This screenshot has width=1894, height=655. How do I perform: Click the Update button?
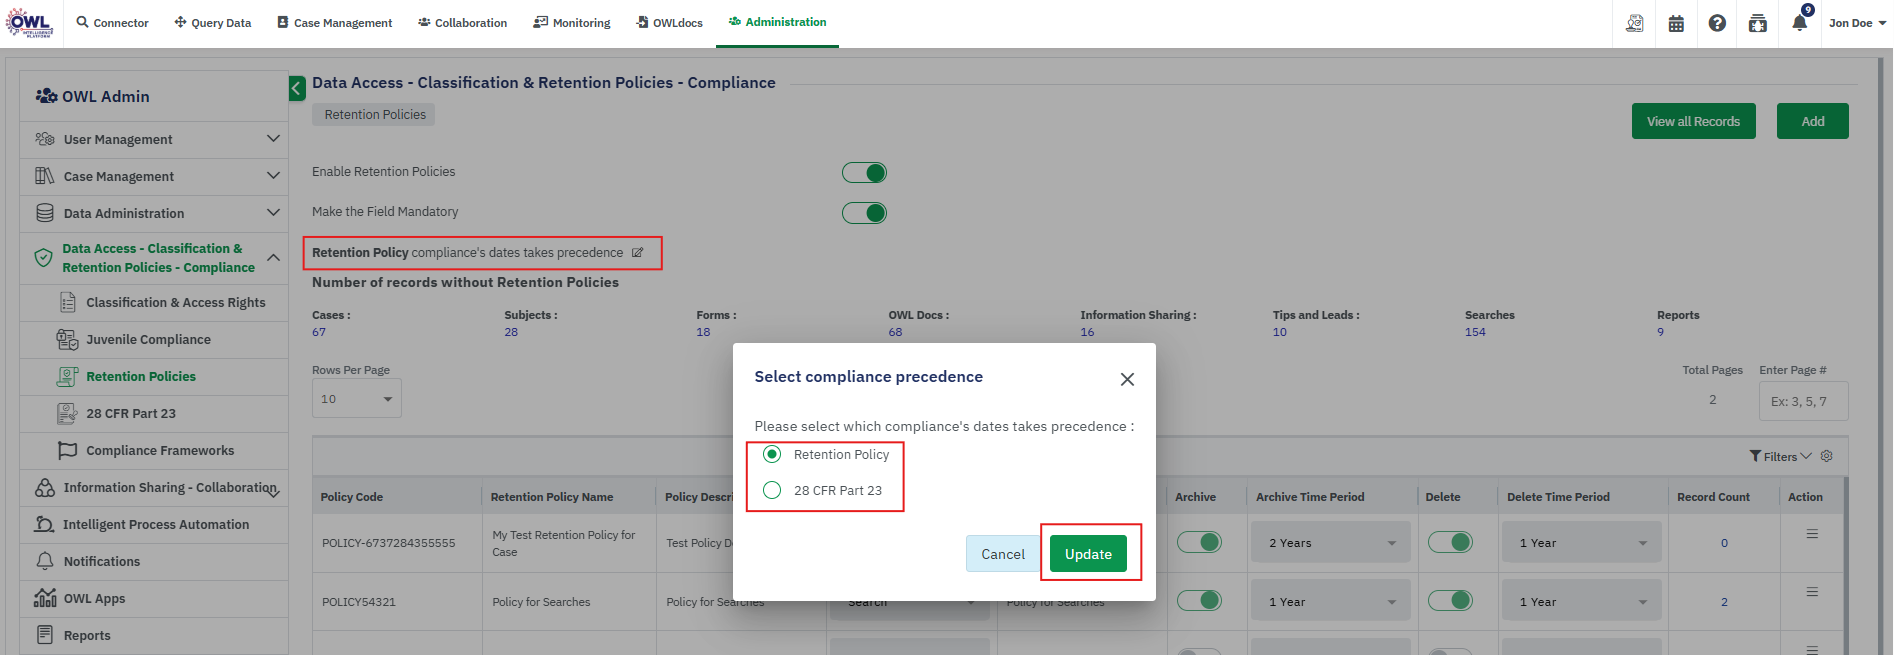click(x=1088, y=554)
